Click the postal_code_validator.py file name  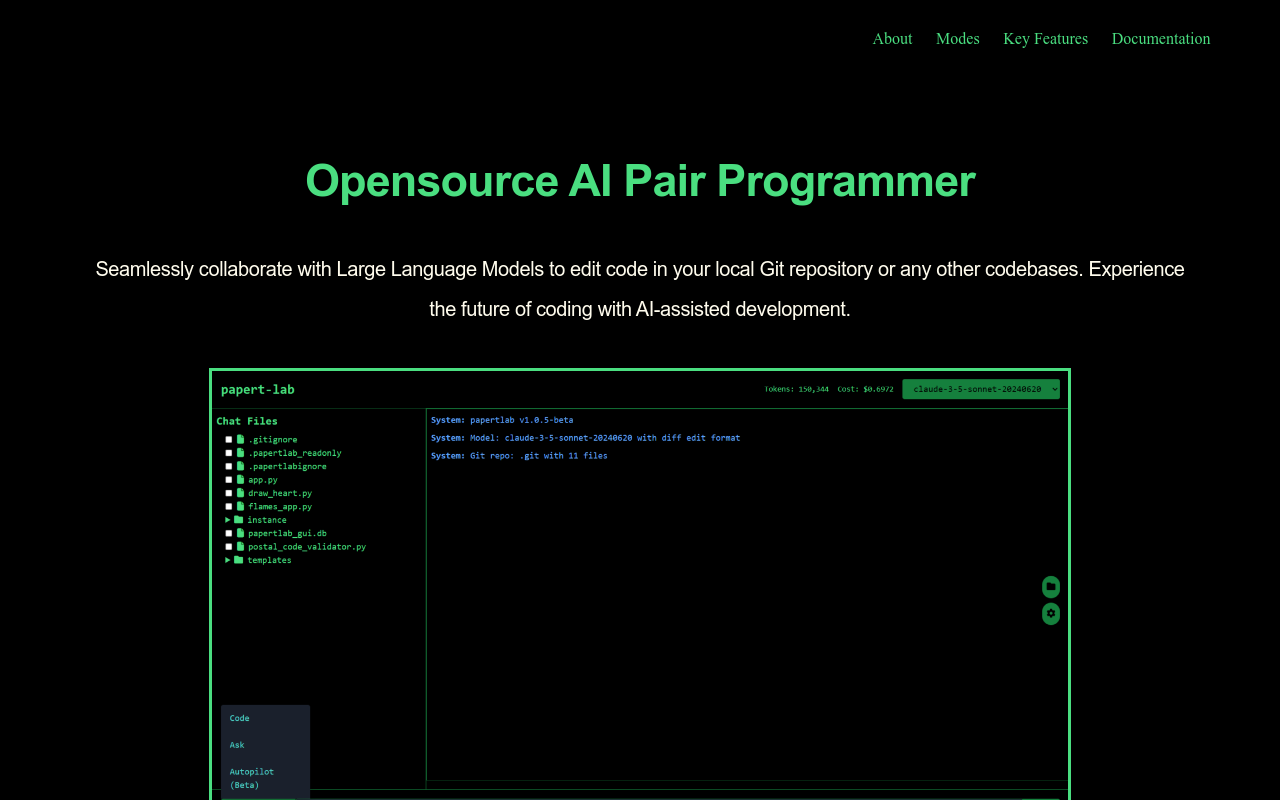pyautogui.click(x=307, y=546)
